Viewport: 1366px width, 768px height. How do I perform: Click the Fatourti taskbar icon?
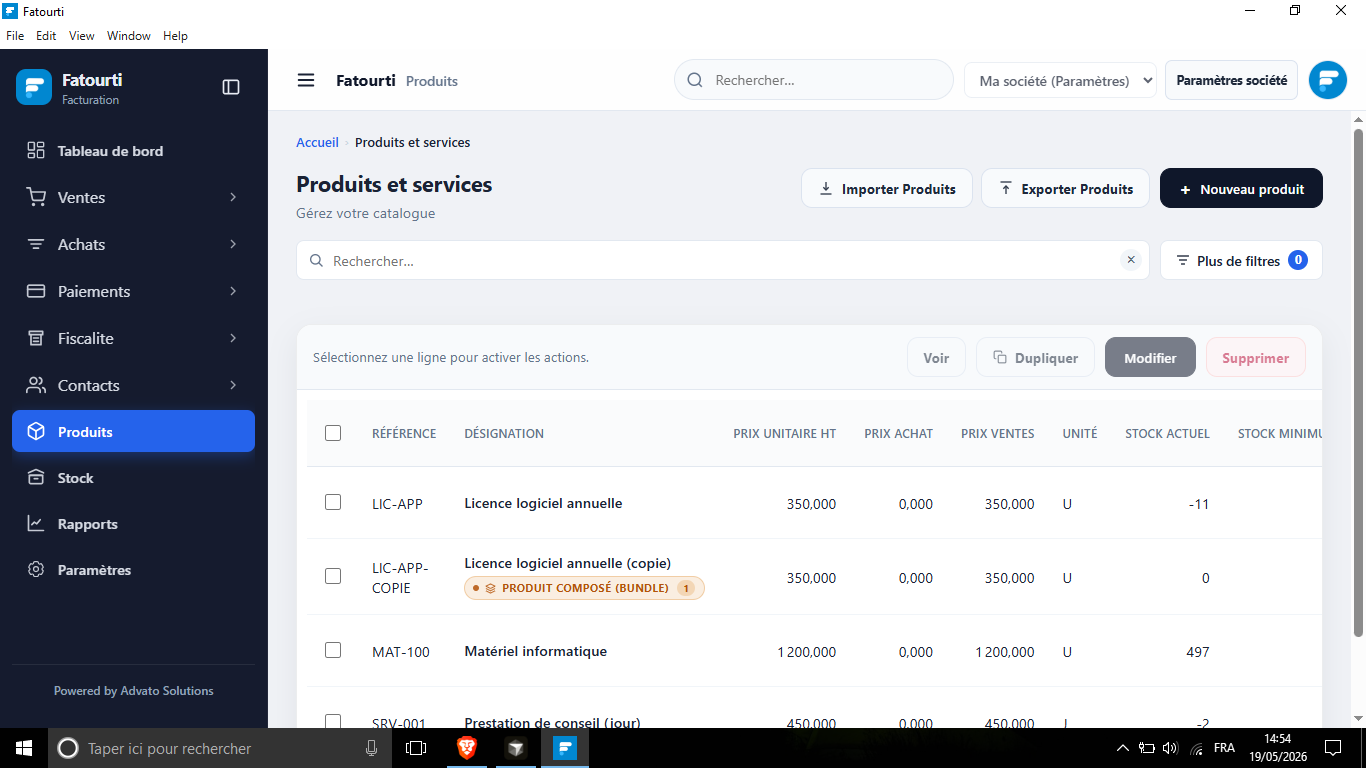[x=565, y=748]
